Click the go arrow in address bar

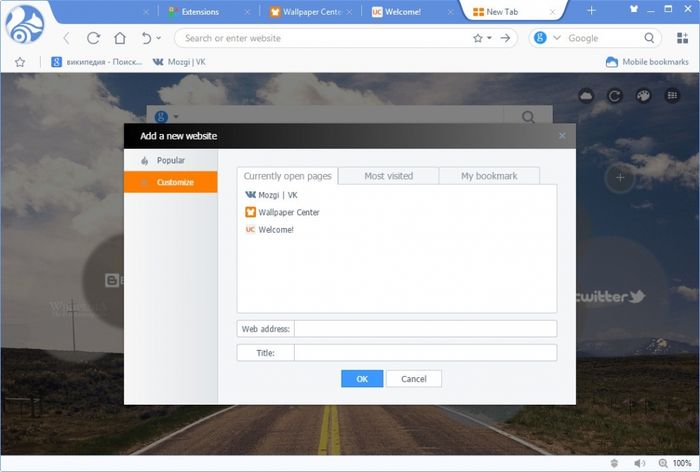pos(505,38)
